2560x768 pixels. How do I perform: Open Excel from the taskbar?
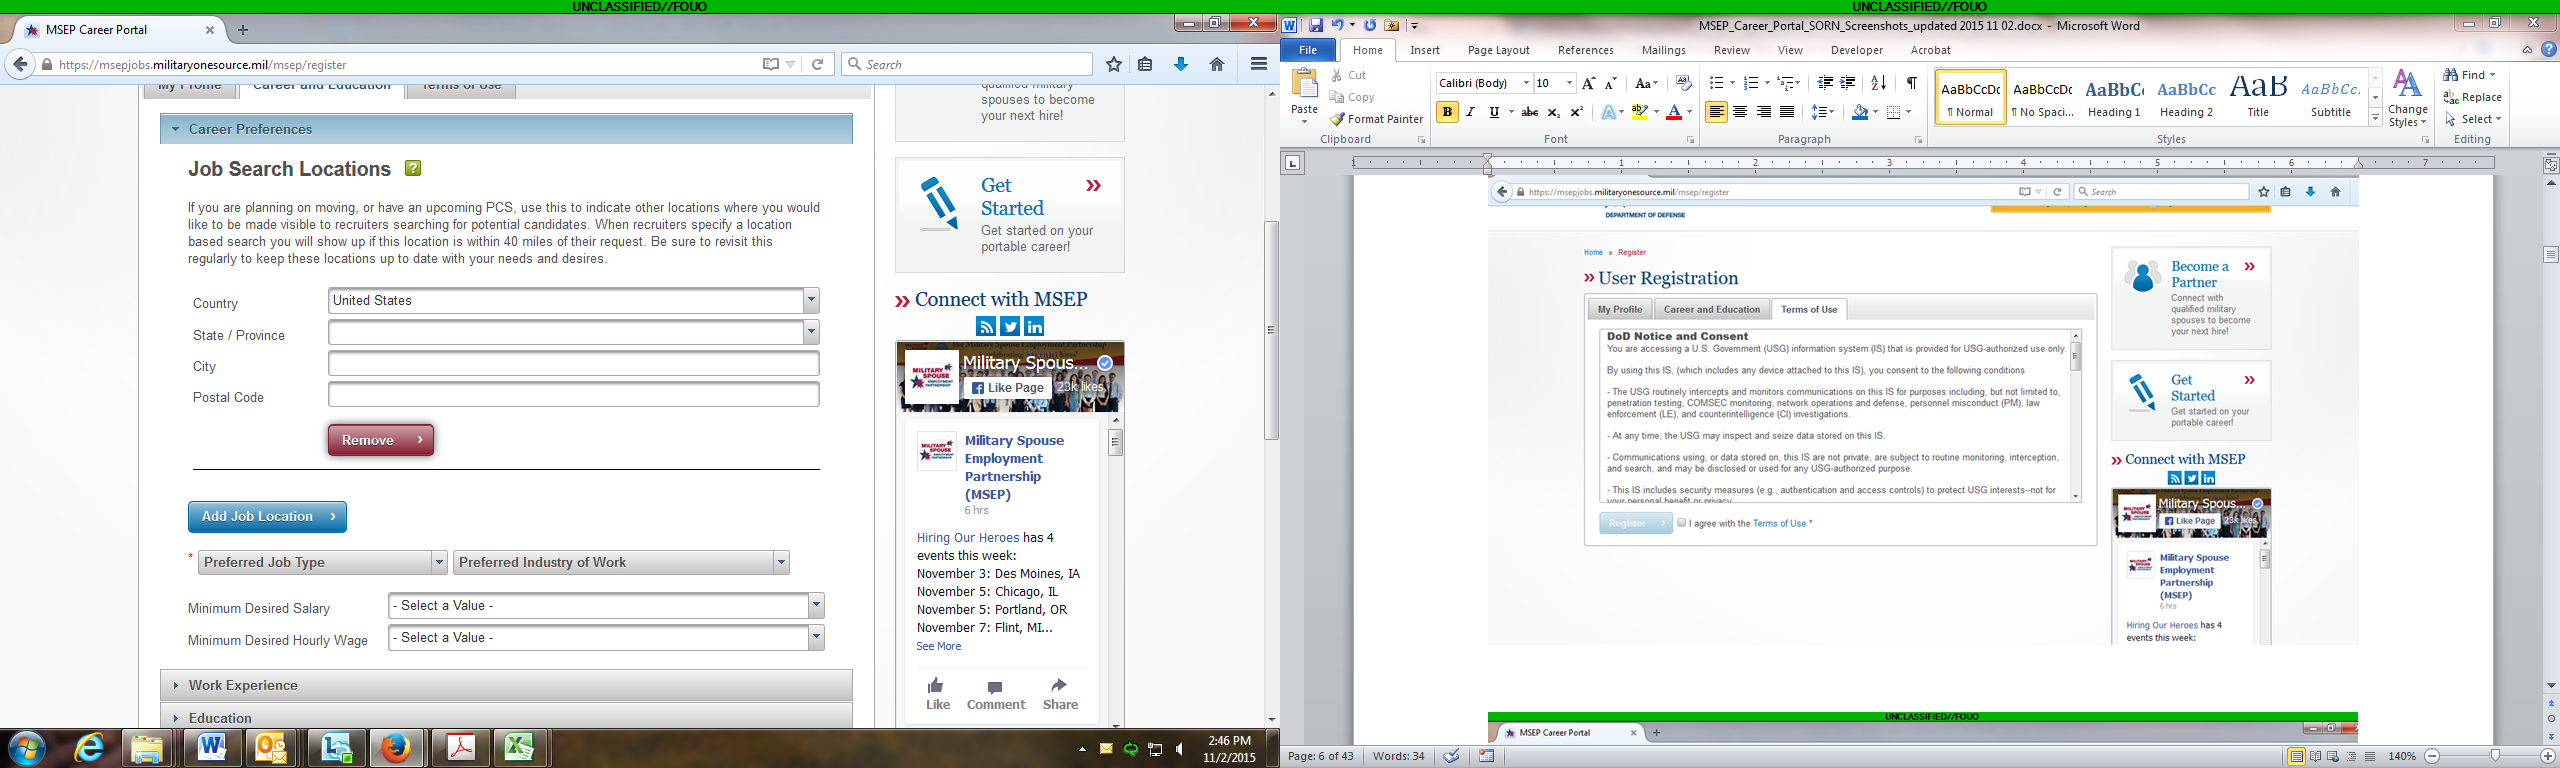(x=518, y=748)
